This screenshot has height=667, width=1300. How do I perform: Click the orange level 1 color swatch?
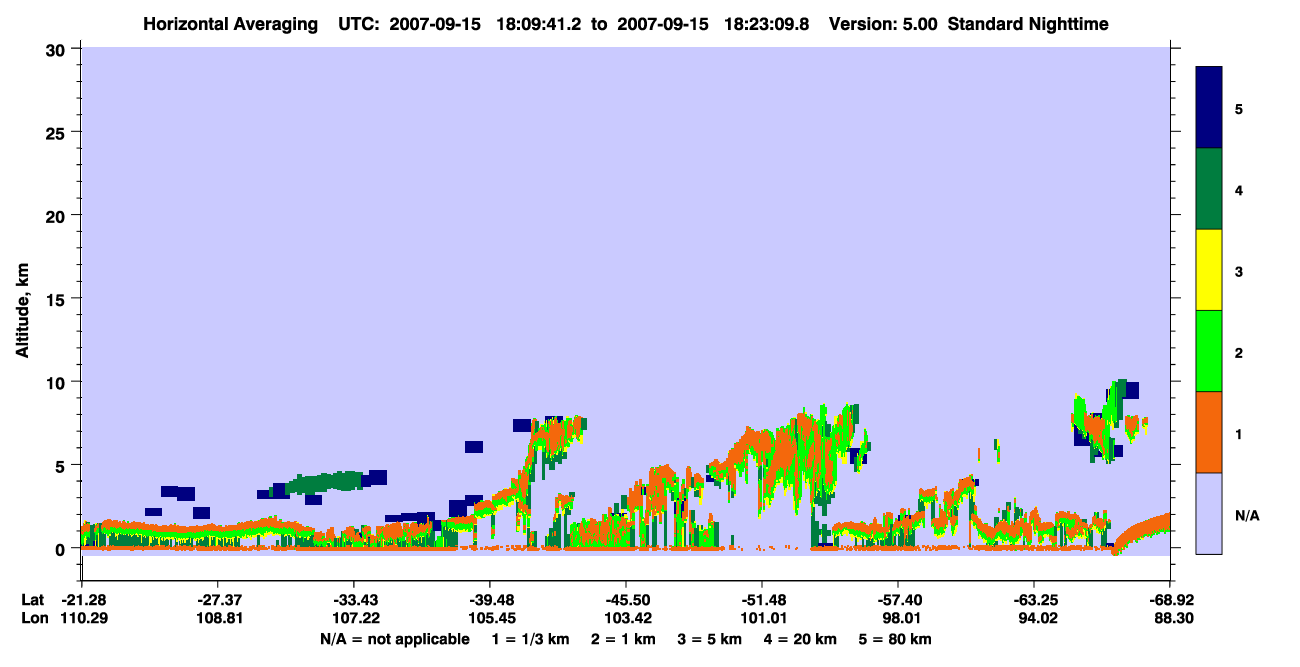pos(1209,432)
